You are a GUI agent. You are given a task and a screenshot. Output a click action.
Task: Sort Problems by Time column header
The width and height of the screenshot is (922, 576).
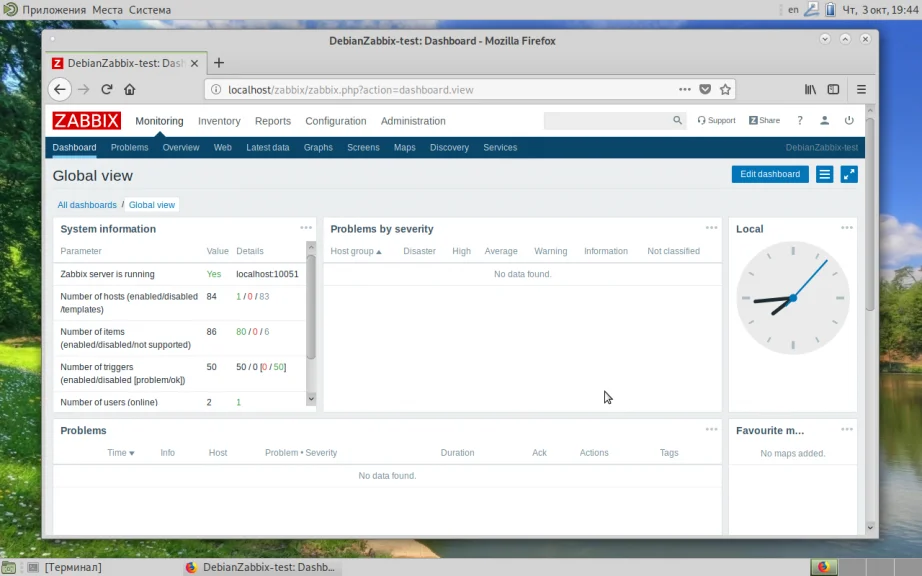[x=121, y=453]
